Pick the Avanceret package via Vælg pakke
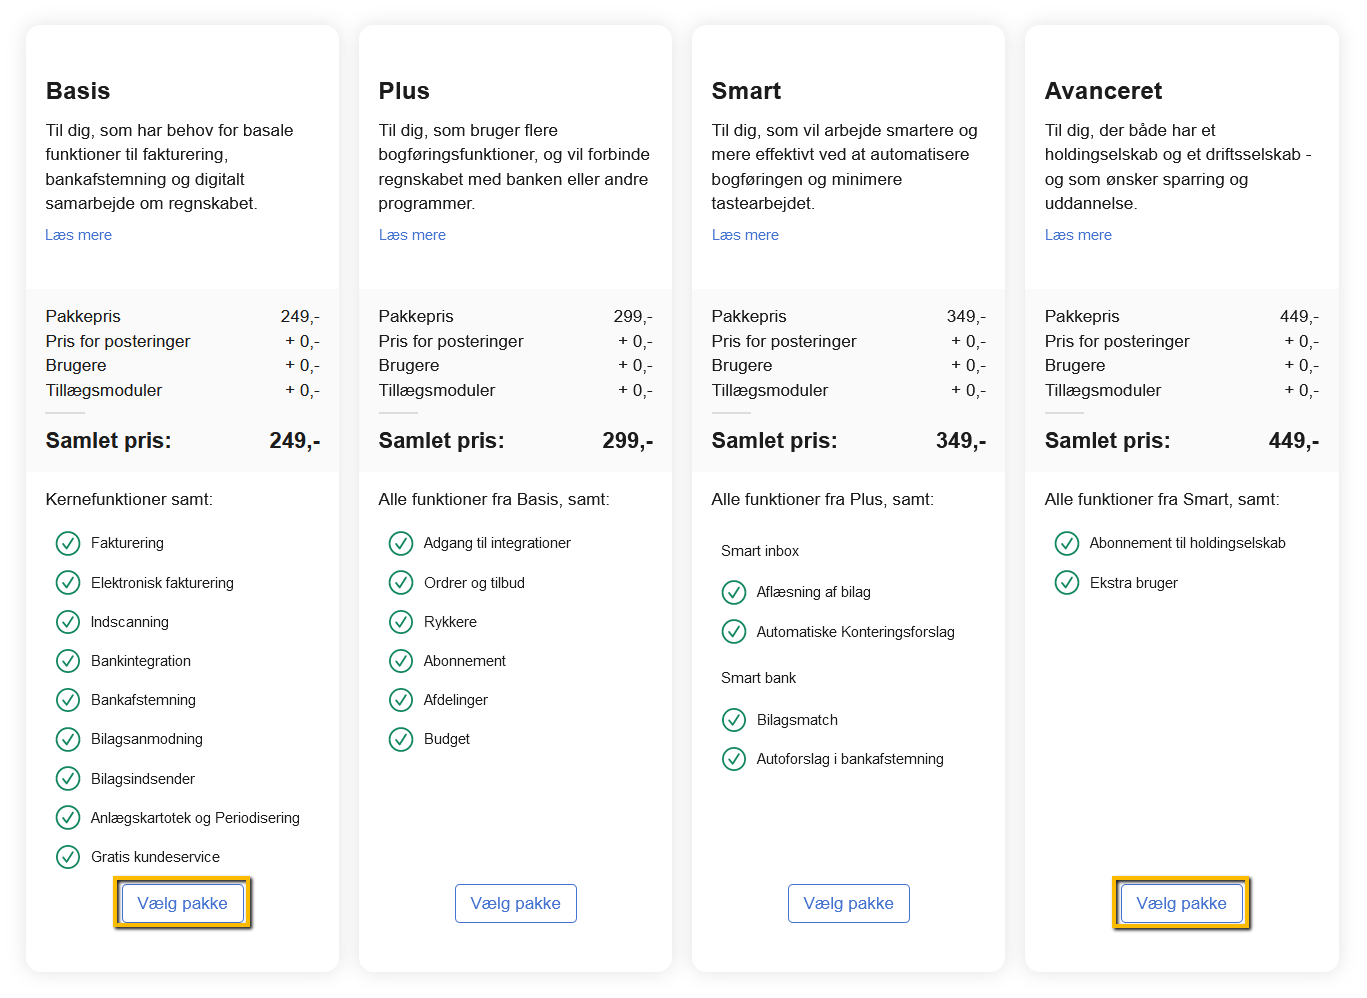The image size is (1367, 998). pyautogui.click(x=1181, y=903)
